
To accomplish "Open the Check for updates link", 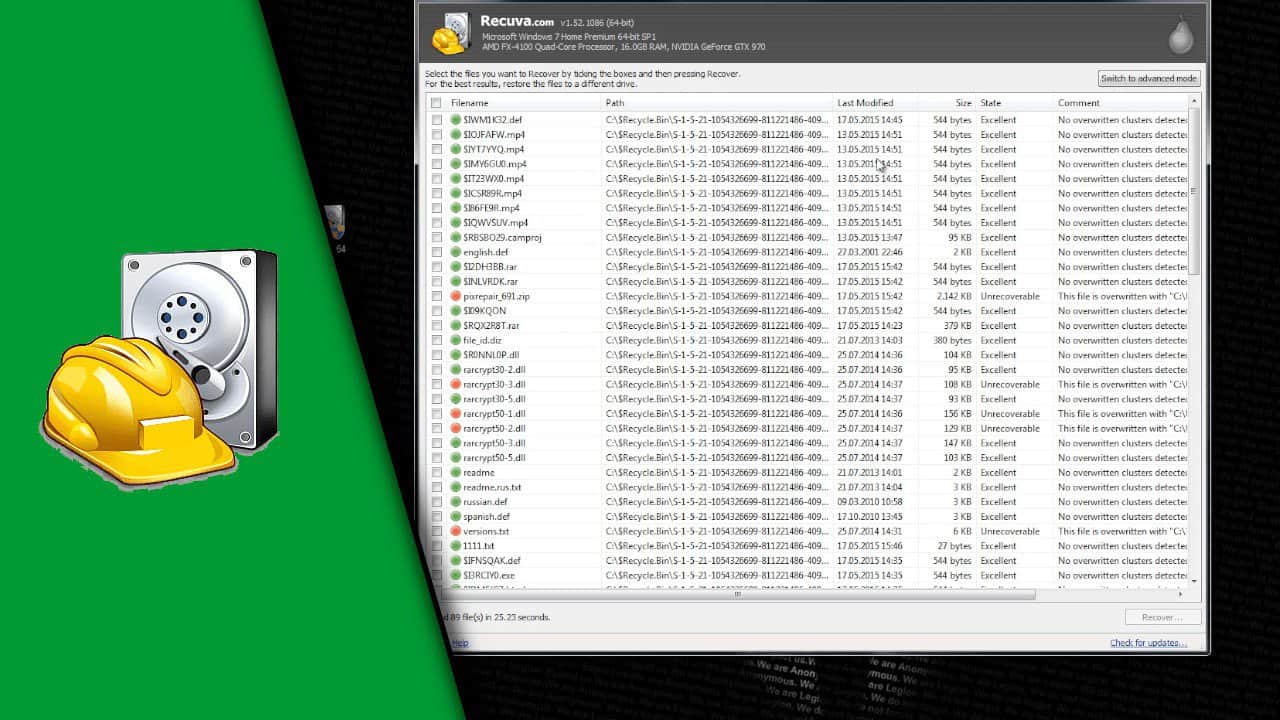I will (x=1148, y=643).
